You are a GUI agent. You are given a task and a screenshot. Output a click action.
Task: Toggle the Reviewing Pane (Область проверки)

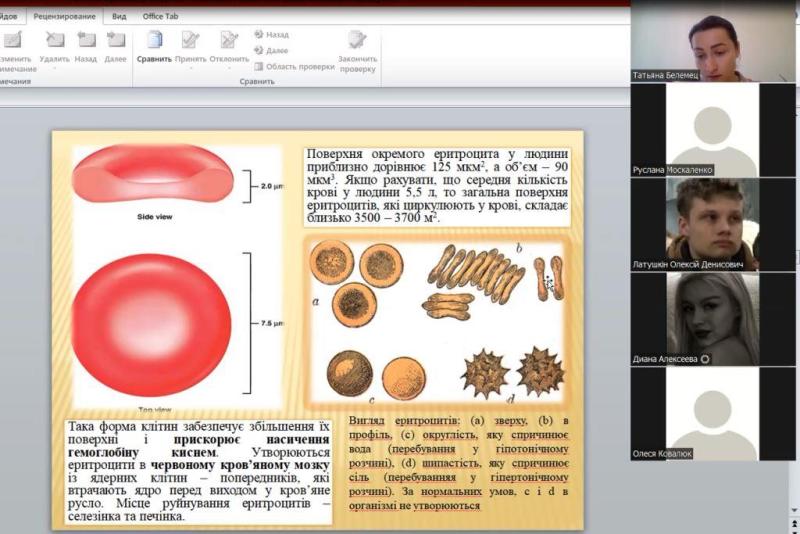(x=294, y=66)
